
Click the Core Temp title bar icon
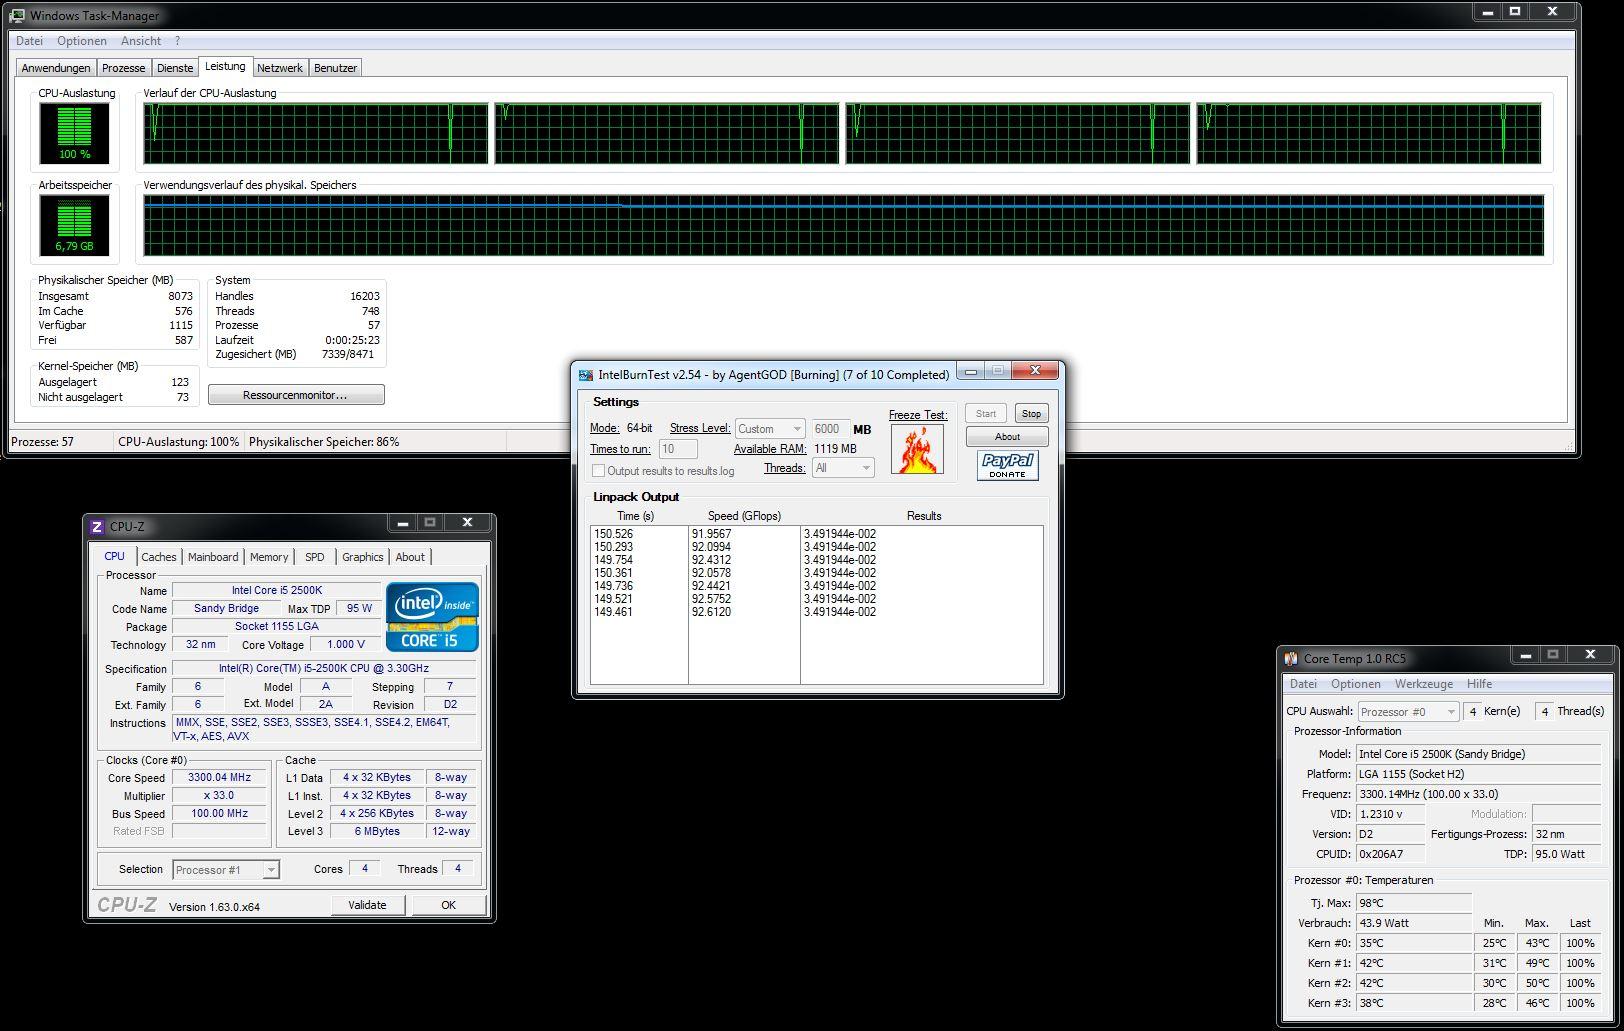tap(1291, 658)
